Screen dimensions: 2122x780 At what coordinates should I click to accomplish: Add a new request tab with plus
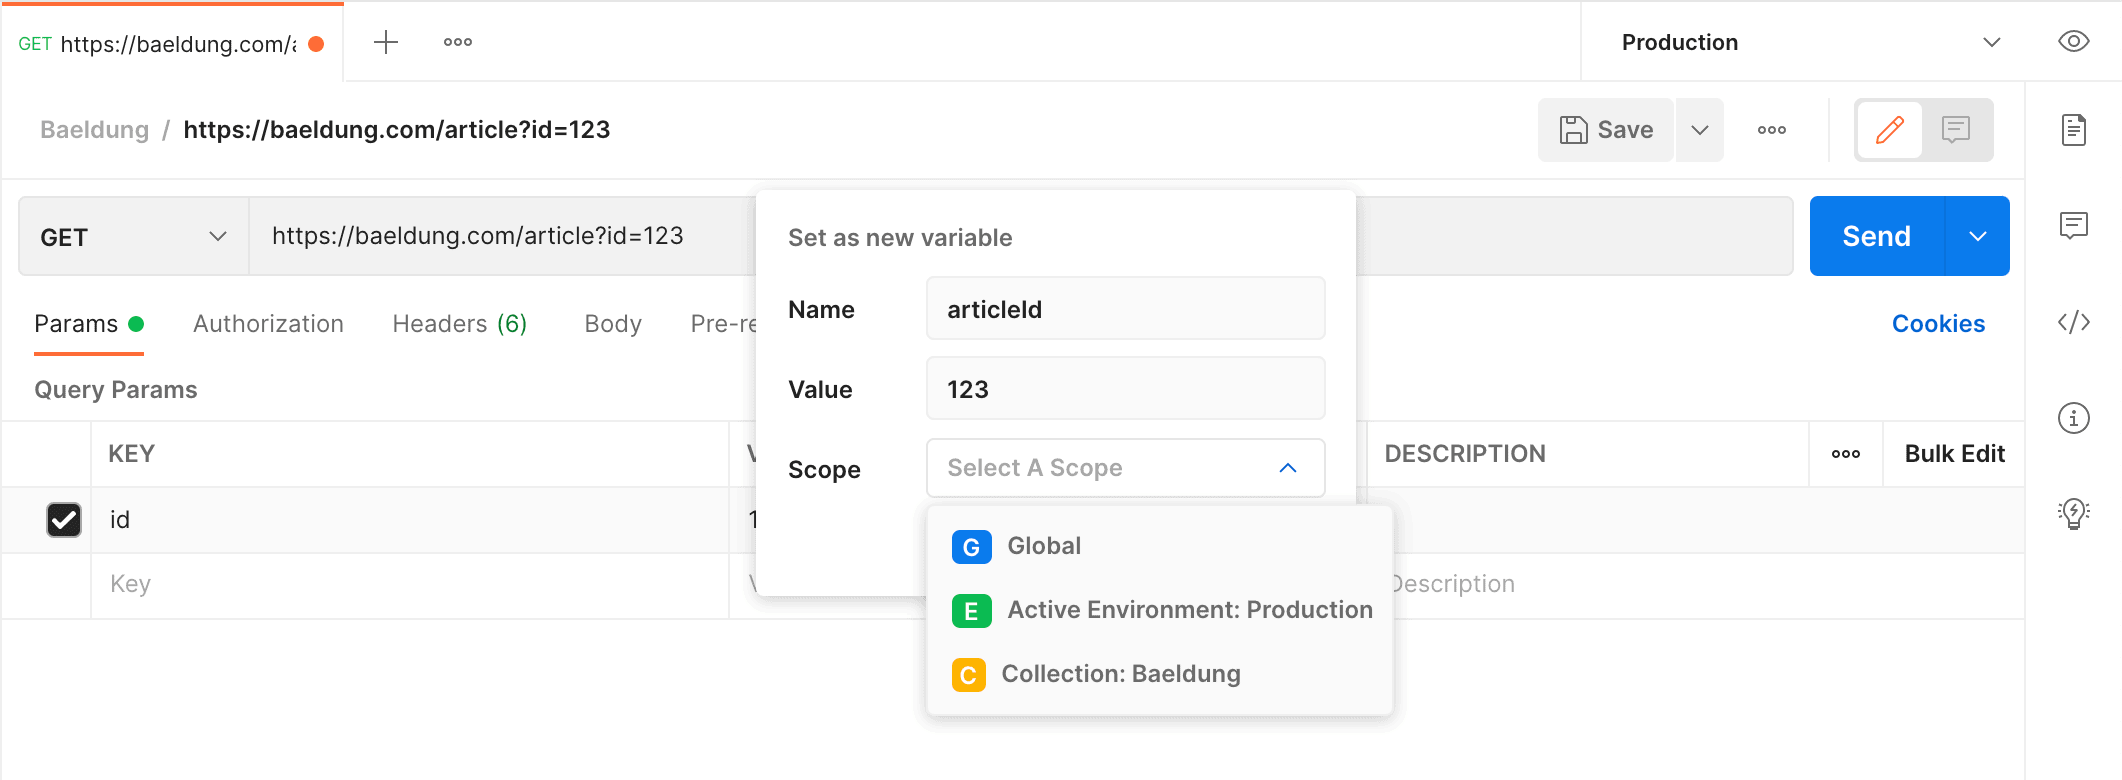click(386, 42)
